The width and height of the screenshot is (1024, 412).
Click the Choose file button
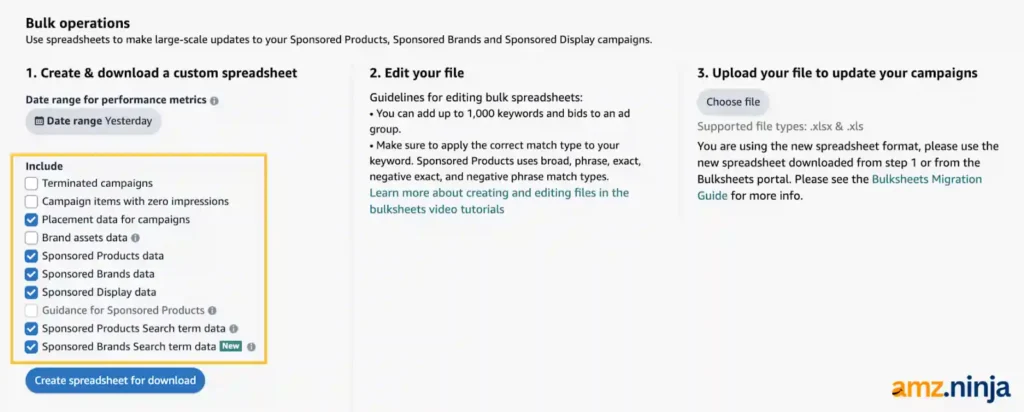point(733,102)
